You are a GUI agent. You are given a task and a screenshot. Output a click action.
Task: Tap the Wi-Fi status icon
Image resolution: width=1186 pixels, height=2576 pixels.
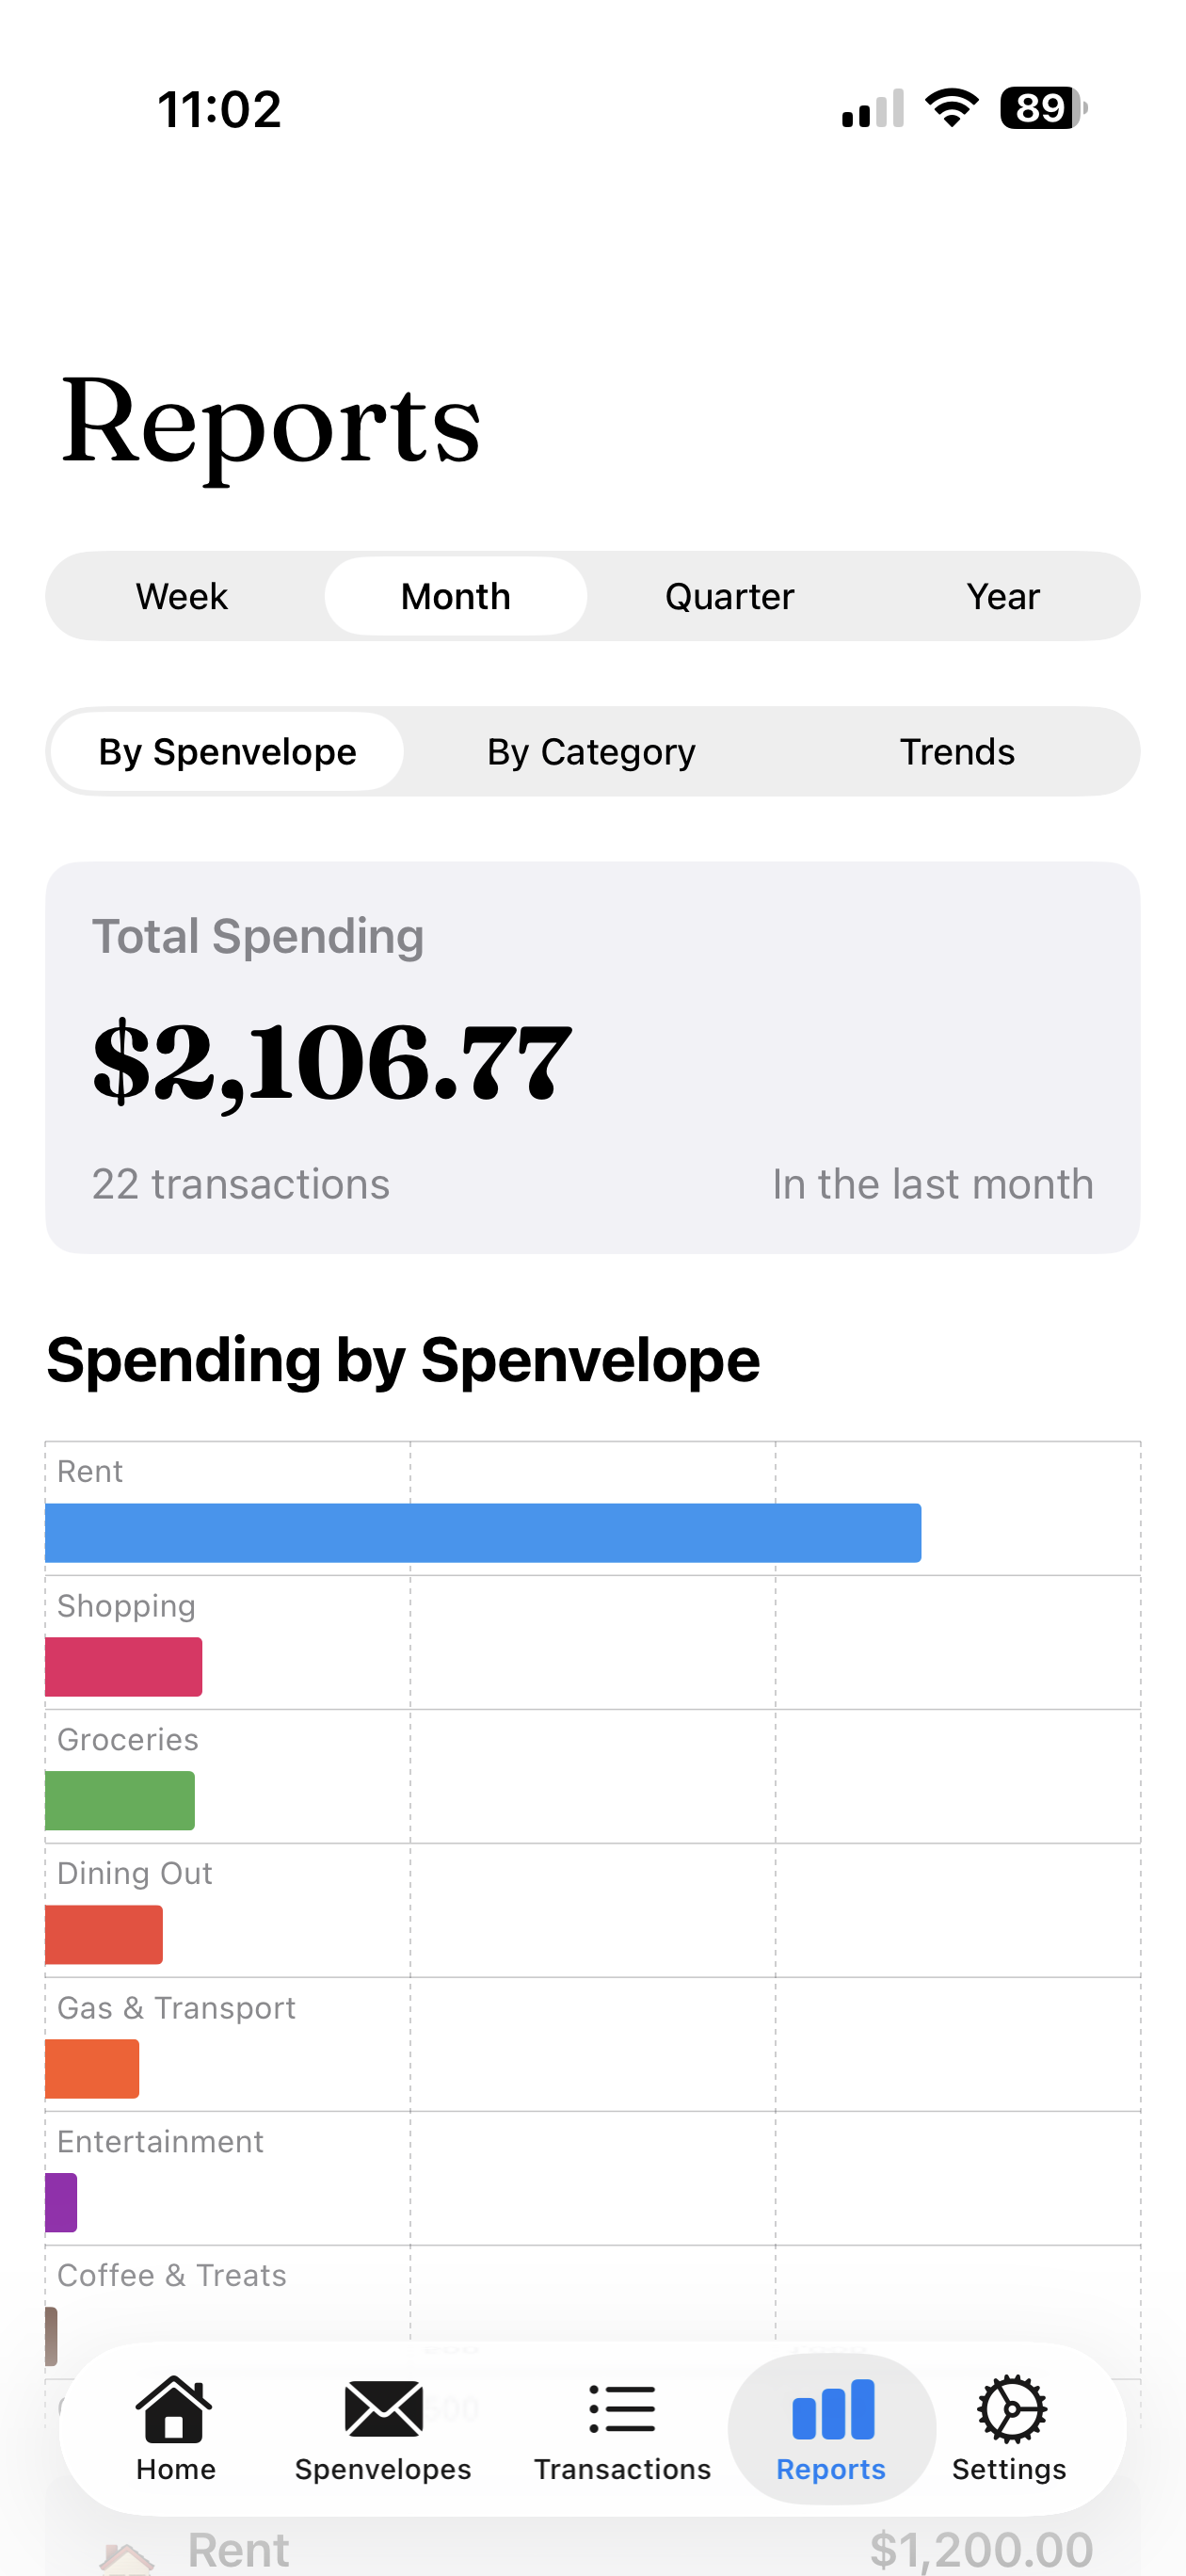951,108
